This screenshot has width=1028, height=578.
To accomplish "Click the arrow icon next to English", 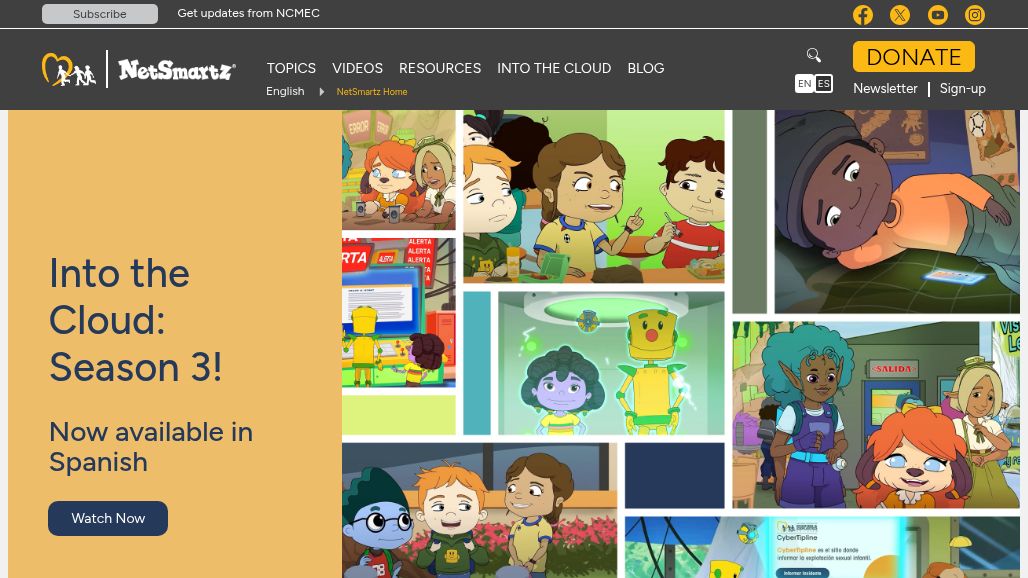I will tap(320, 91).
